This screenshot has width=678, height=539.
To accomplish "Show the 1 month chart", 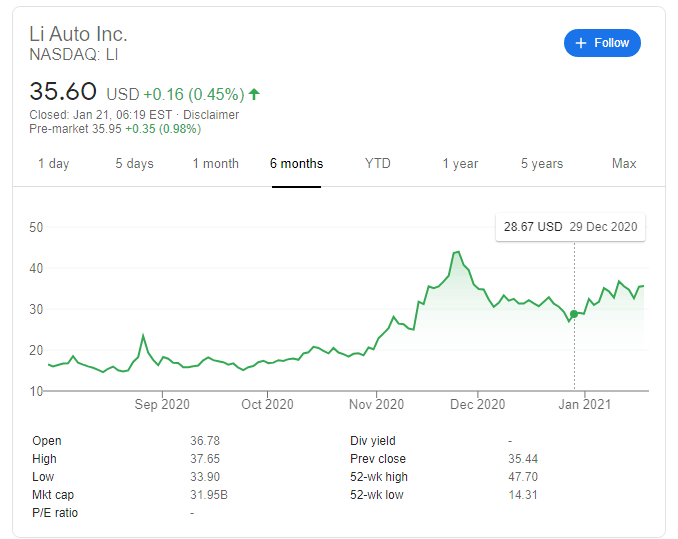I will [x=215, y=164].
